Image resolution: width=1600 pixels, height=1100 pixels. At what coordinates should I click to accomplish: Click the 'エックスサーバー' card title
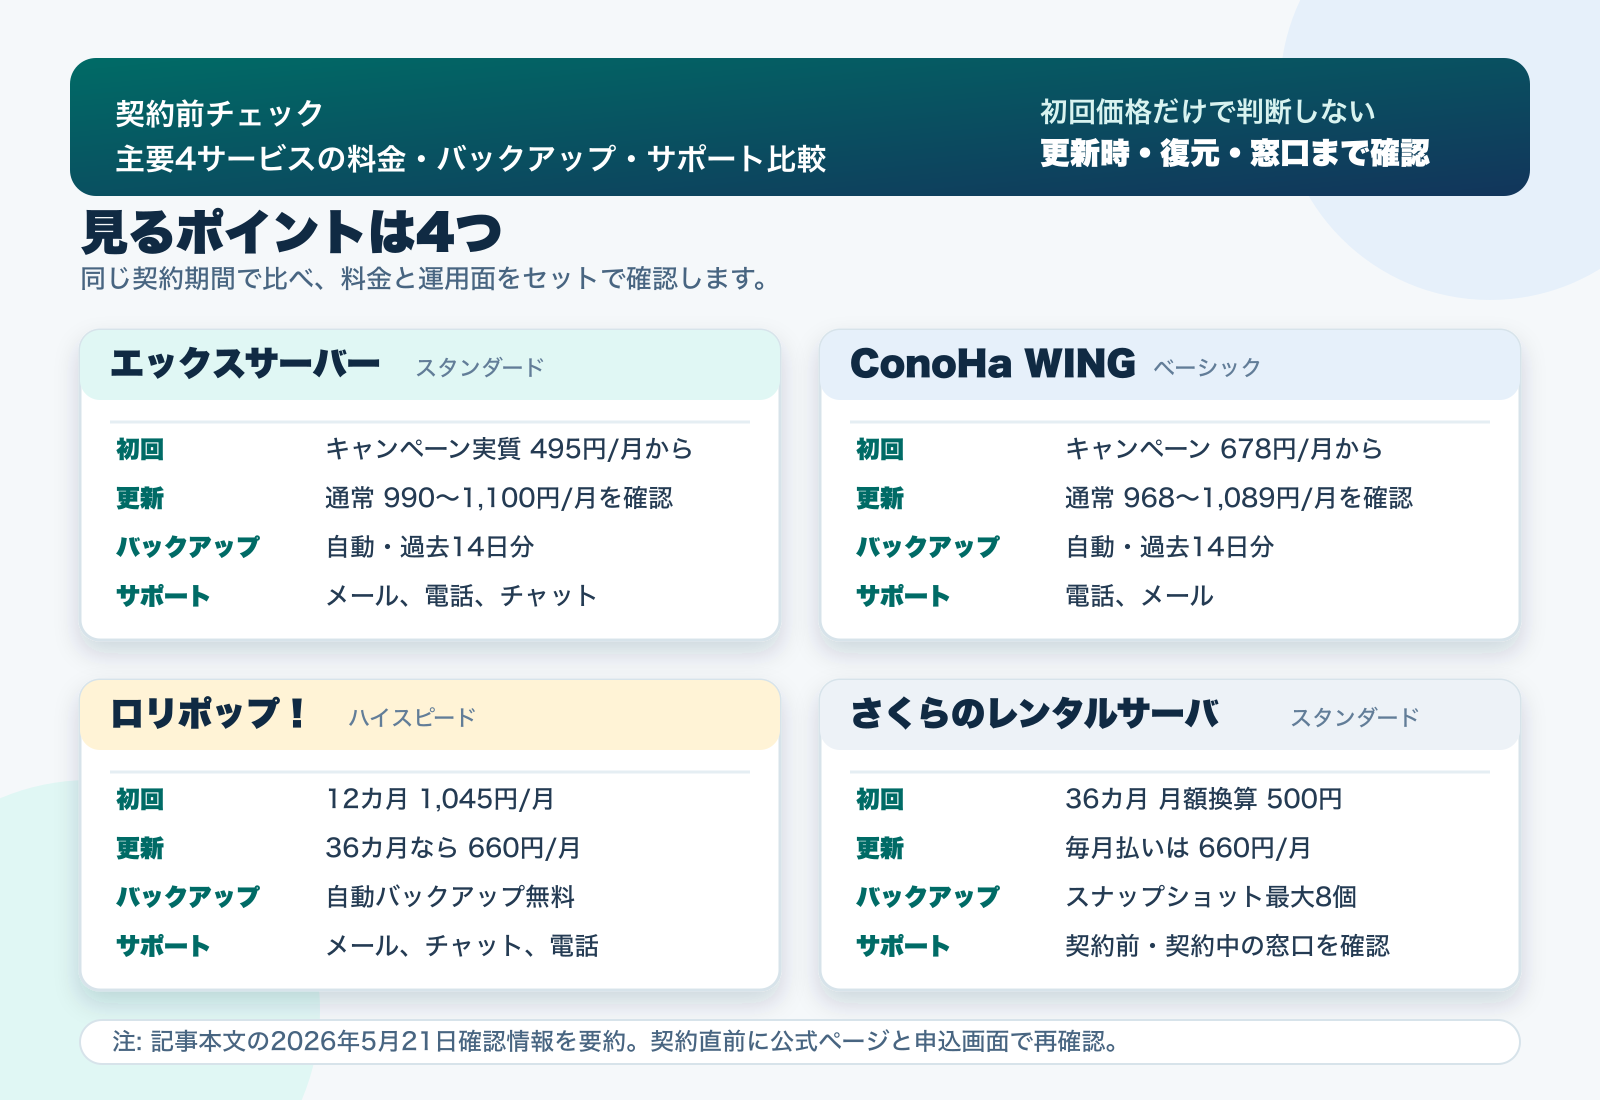tap(245, 363)
